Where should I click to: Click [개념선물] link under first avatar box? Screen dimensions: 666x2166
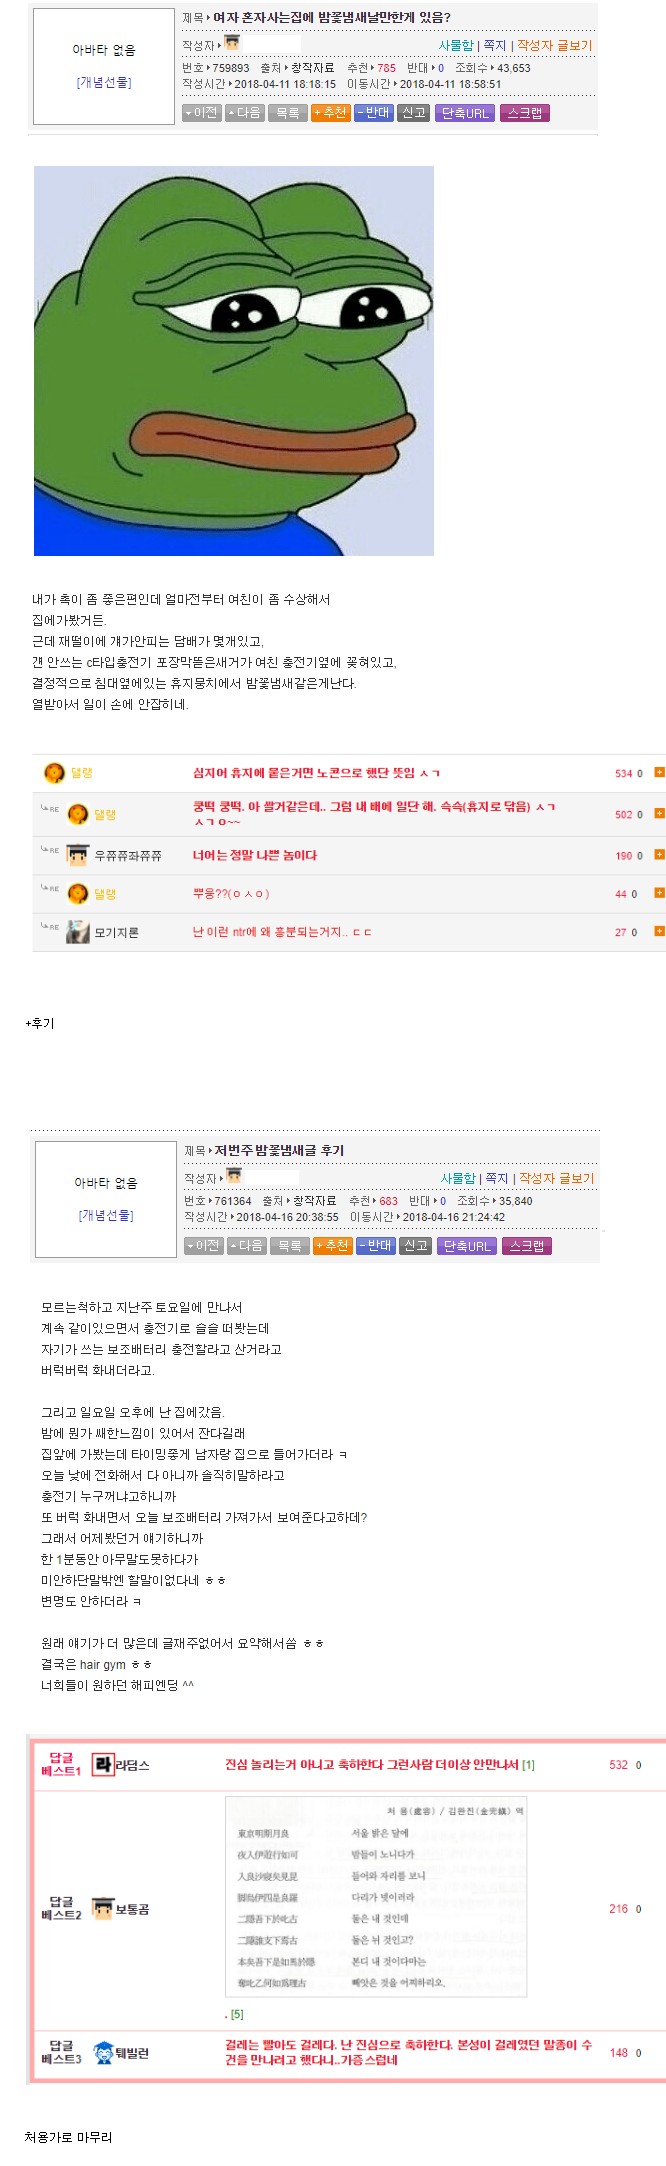104,82
